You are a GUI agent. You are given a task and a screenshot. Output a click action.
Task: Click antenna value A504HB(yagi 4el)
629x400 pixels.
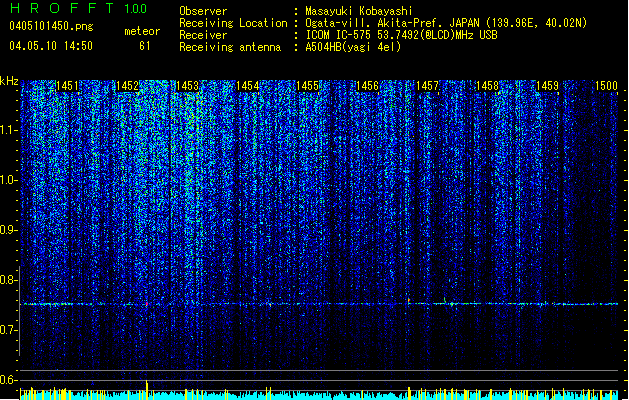[x=353, y=47]
